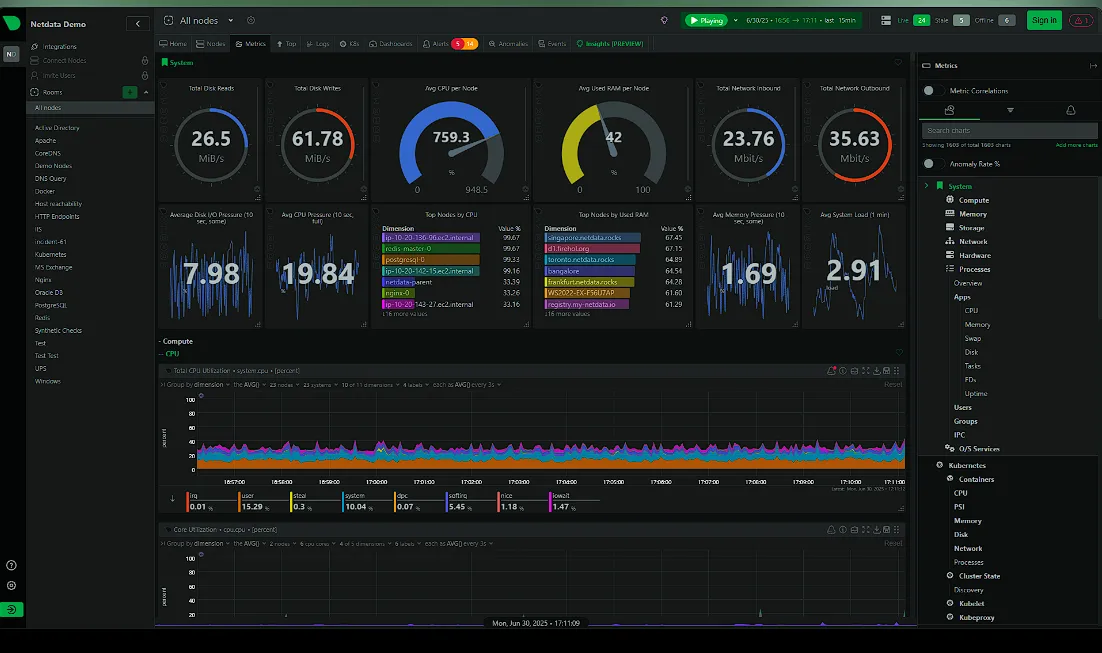This screenshot has height=653, width=1102.
Task: Click the Avg Used RAM per Node gauge
Action: pyautogui.click(x=614, y=141)
